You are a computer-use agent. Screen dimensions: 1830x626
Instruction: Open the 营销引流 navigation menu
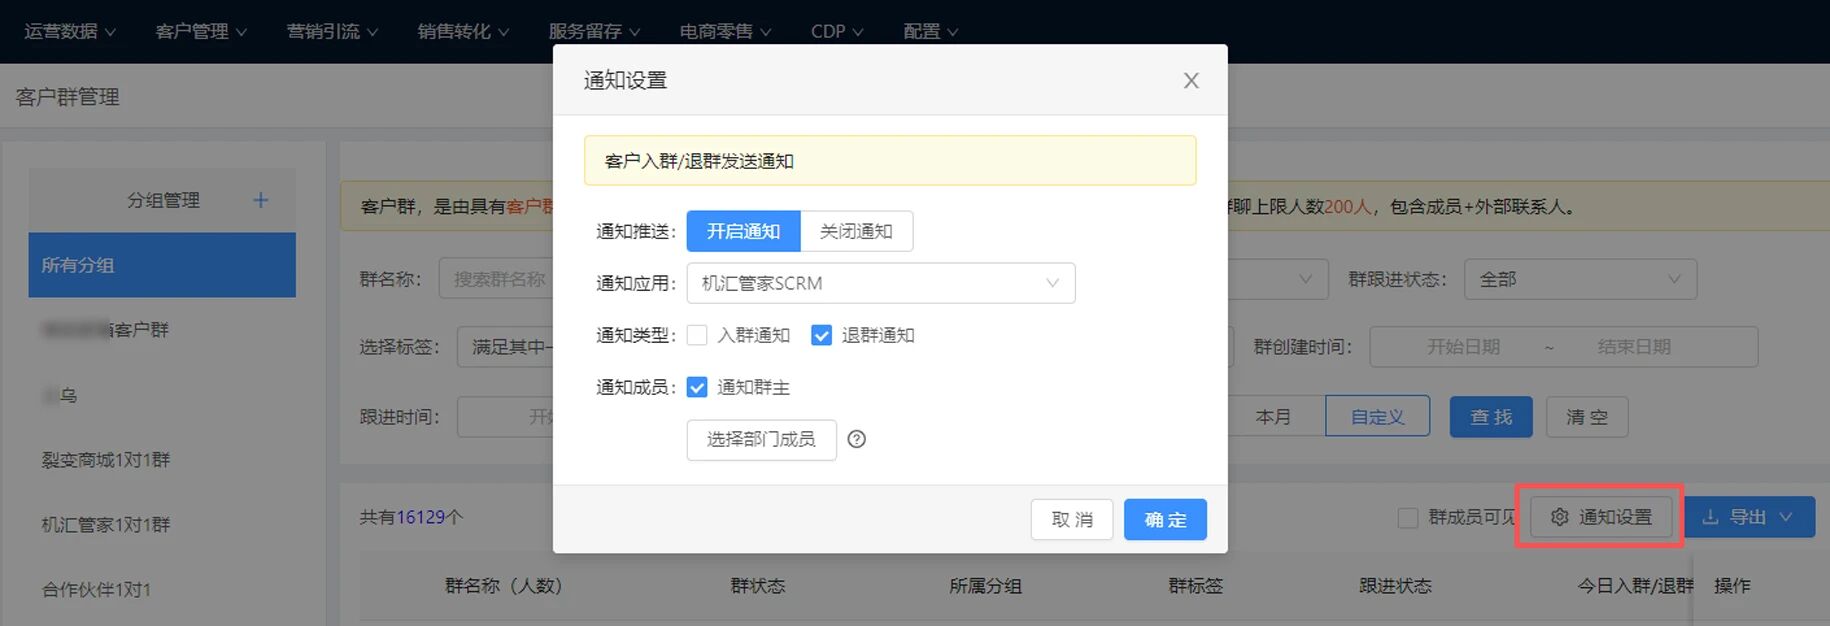[x=331, y=32]
